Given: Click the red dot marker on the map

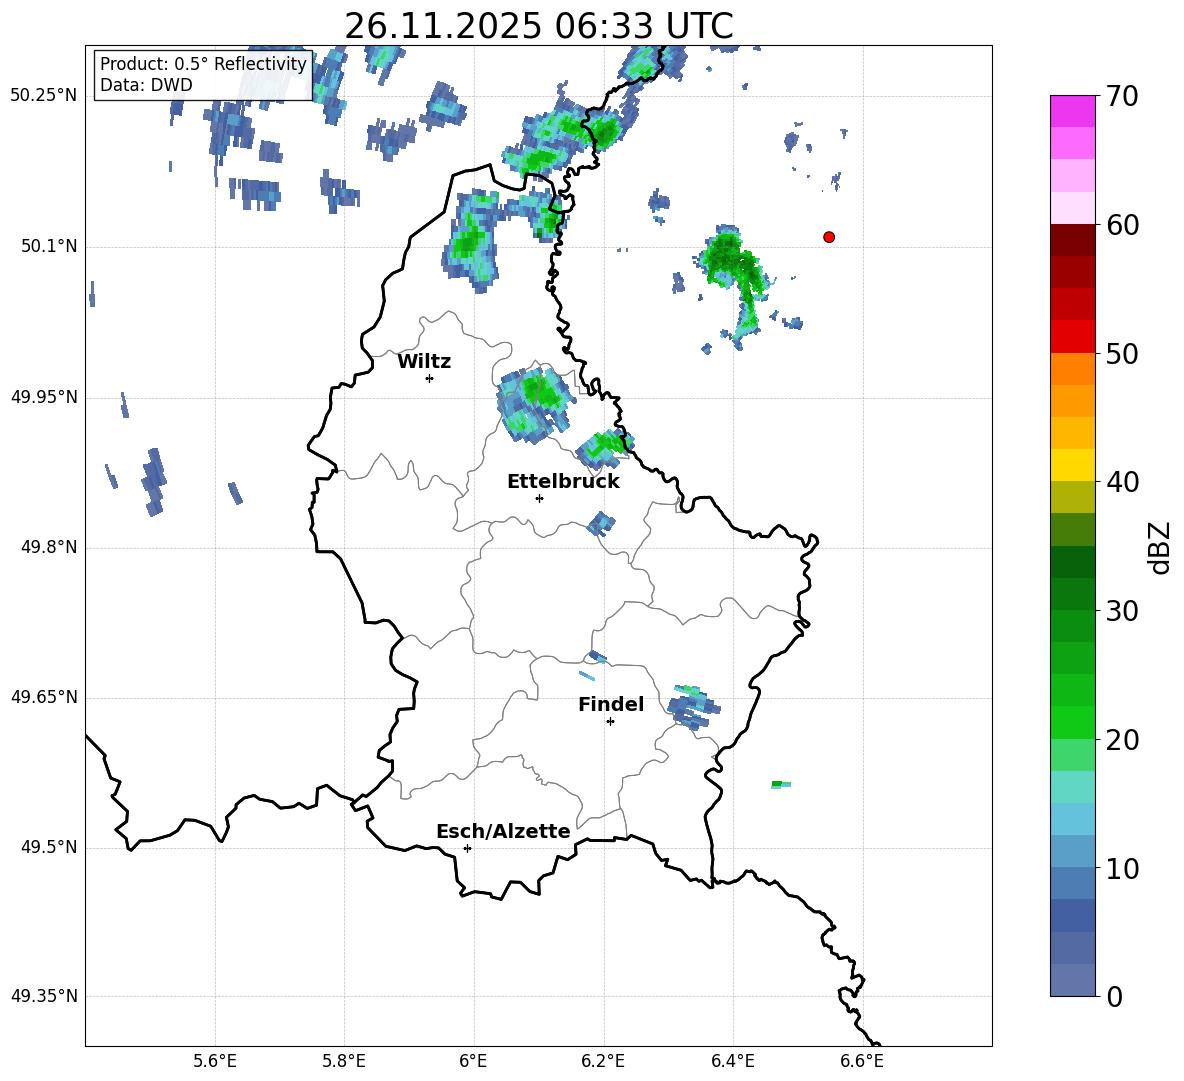Looking at the screenshot, I should [828, 237].
